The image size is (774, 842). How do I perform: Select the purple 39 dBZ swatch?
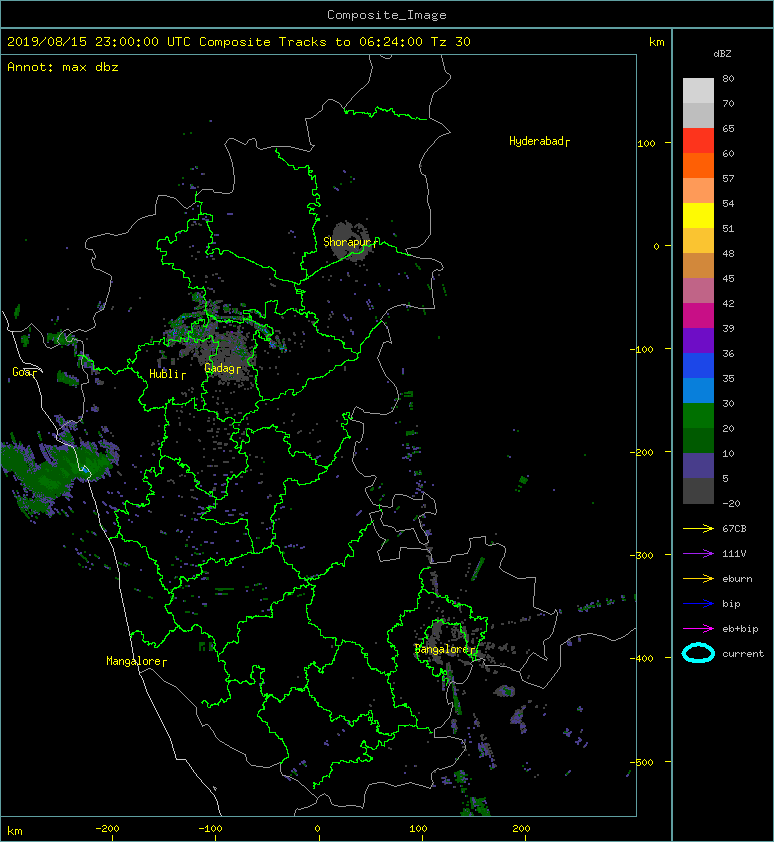point(698,340)
